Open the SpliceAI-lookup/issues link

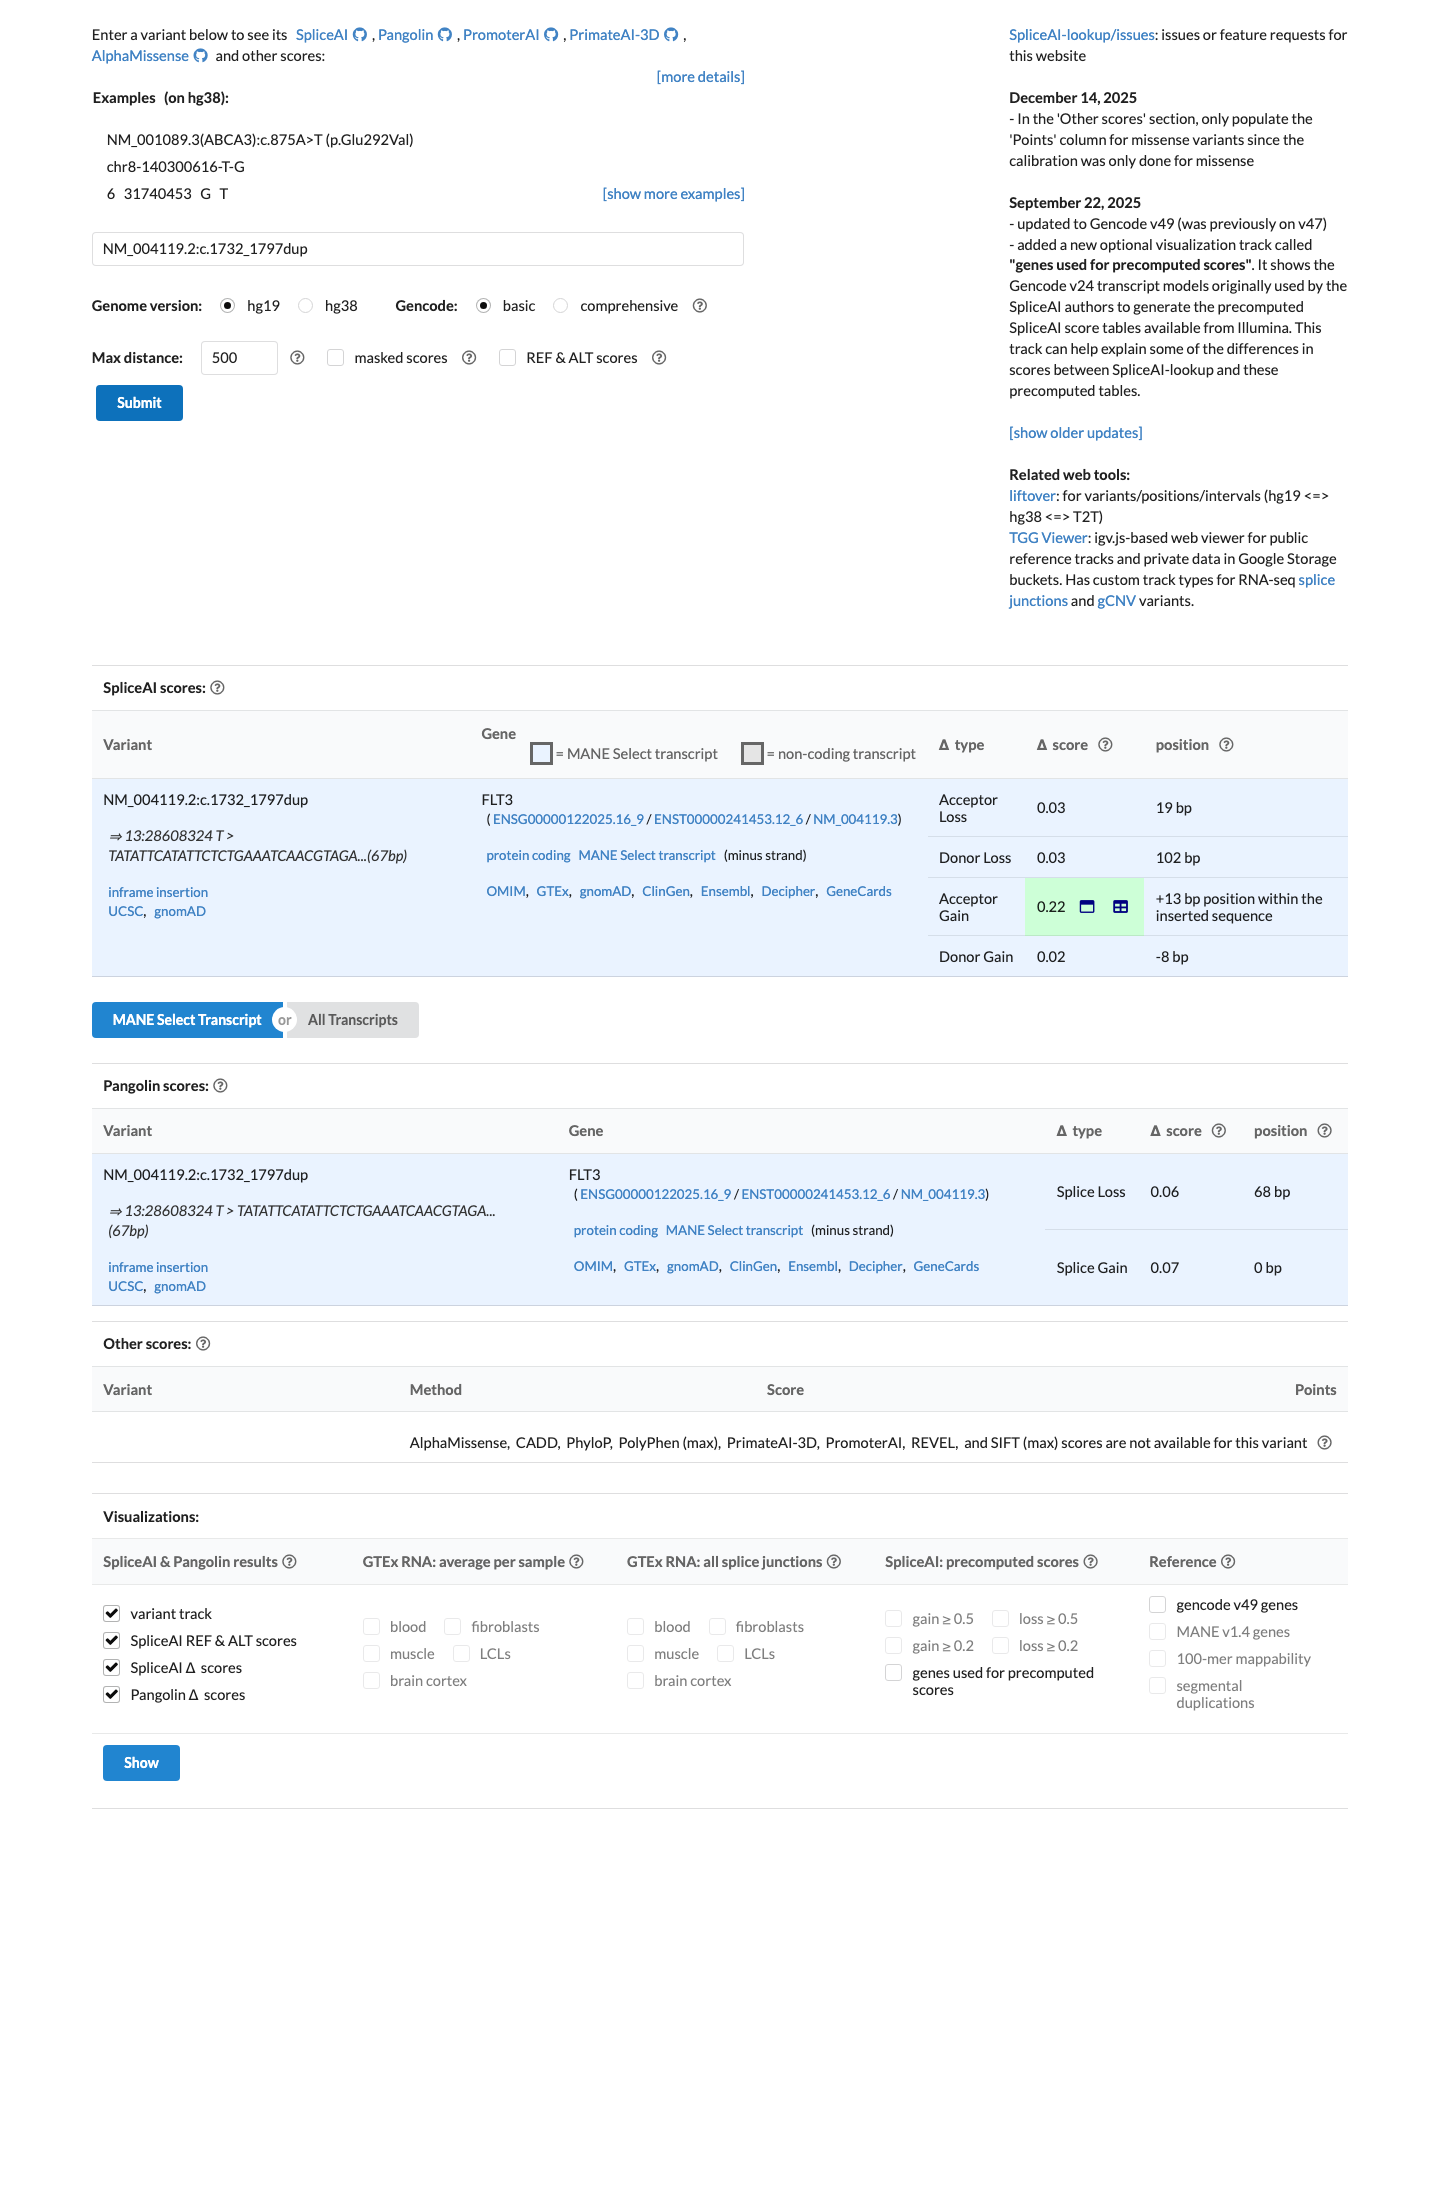coord(1082,35)
